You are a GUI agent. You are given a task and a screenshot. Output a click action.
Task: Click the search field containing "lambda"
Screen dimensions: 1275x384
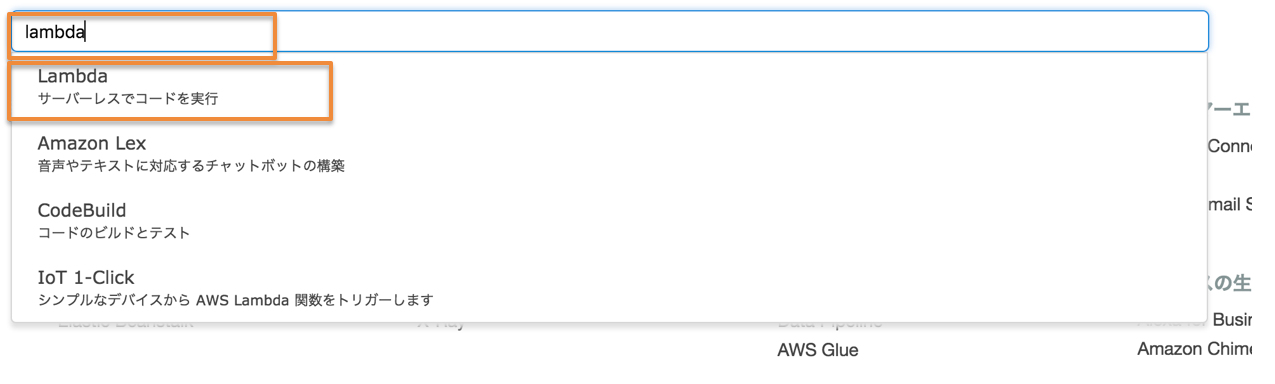(609, 31)
